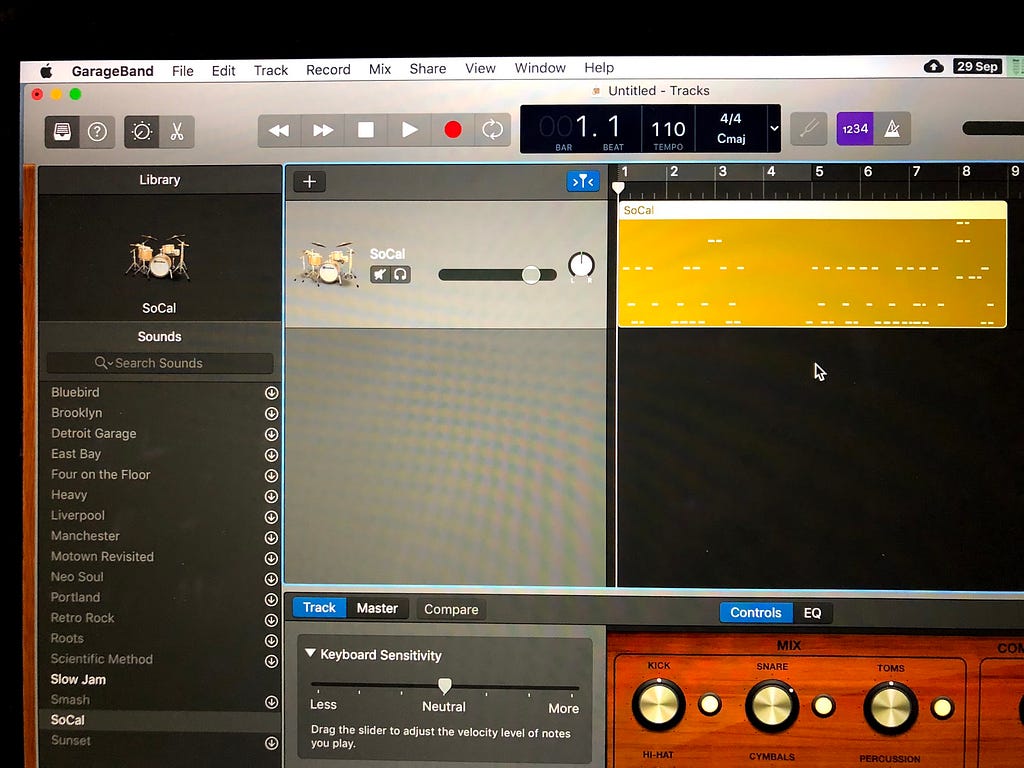Image resolution: width=1024 pixels, height=768 pixels.
Task: Toggle the Catch Playhead button
Action: pyautogui.click(x=583, y=181)
